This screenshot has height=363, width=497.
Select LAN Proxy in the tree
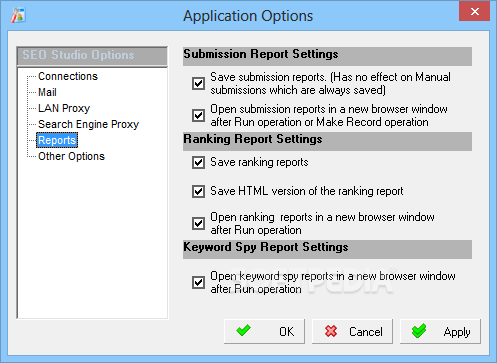(64, 108)
